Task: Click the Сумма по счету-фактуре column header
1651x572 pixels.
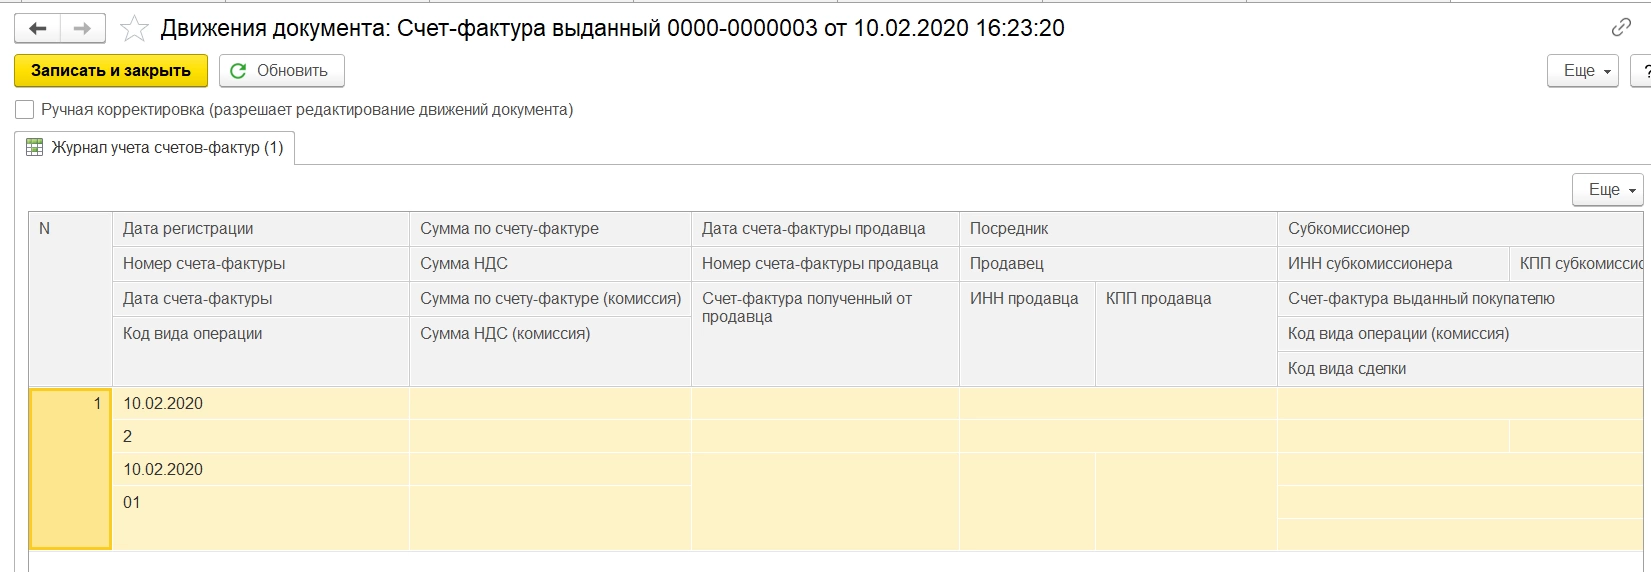Action: tap(509, 229)
